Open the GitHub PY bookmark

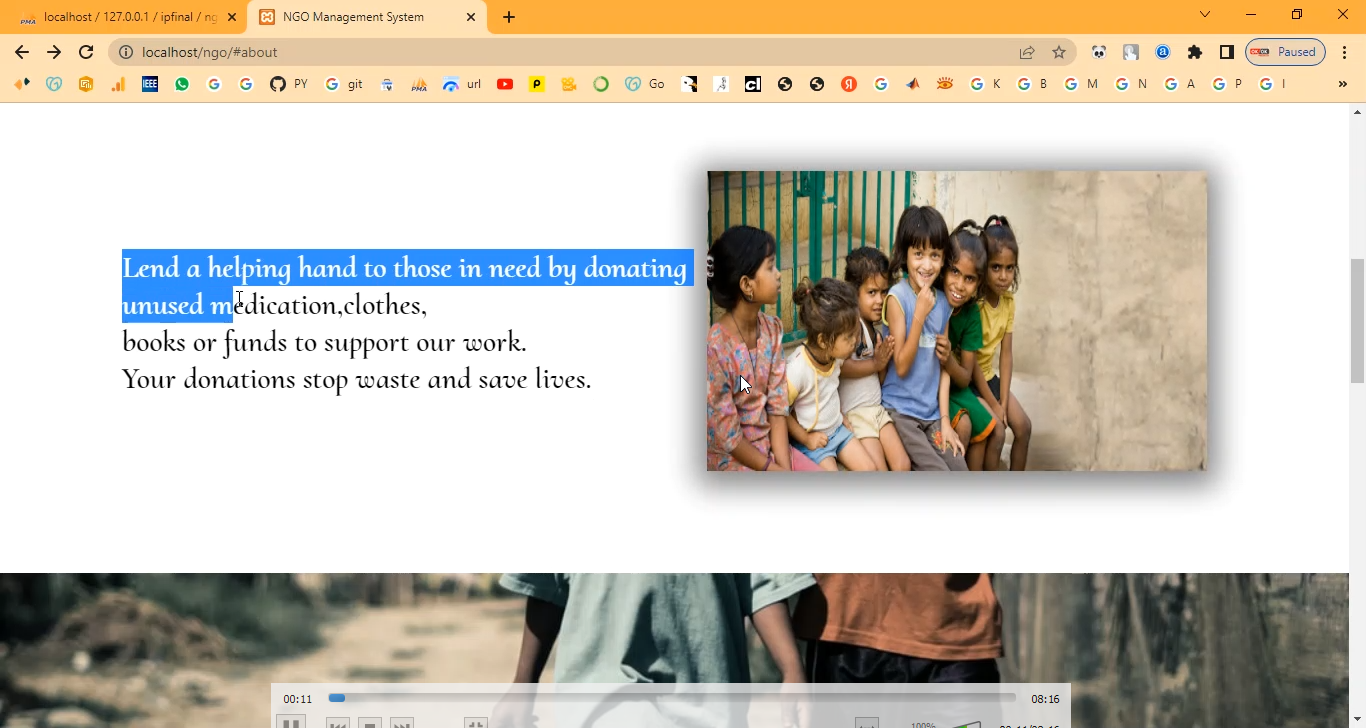288,84
